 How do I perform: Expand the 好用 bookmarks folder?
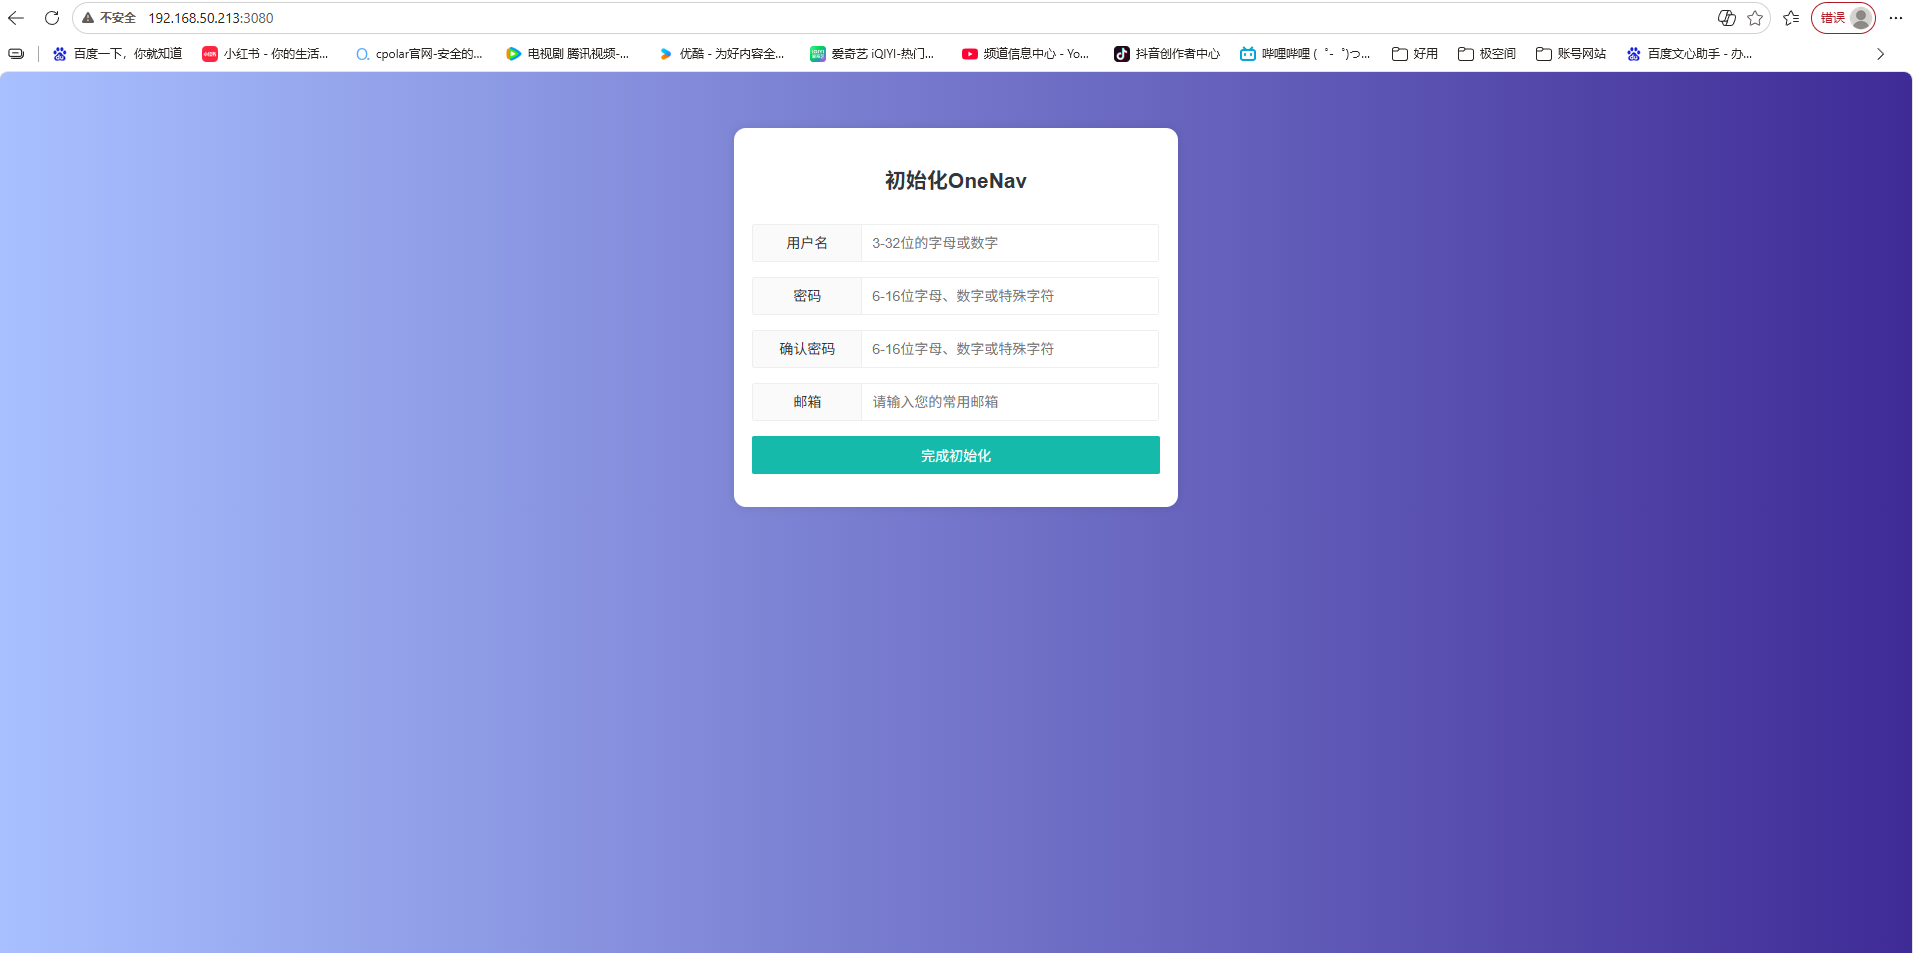pos(1415,54)
